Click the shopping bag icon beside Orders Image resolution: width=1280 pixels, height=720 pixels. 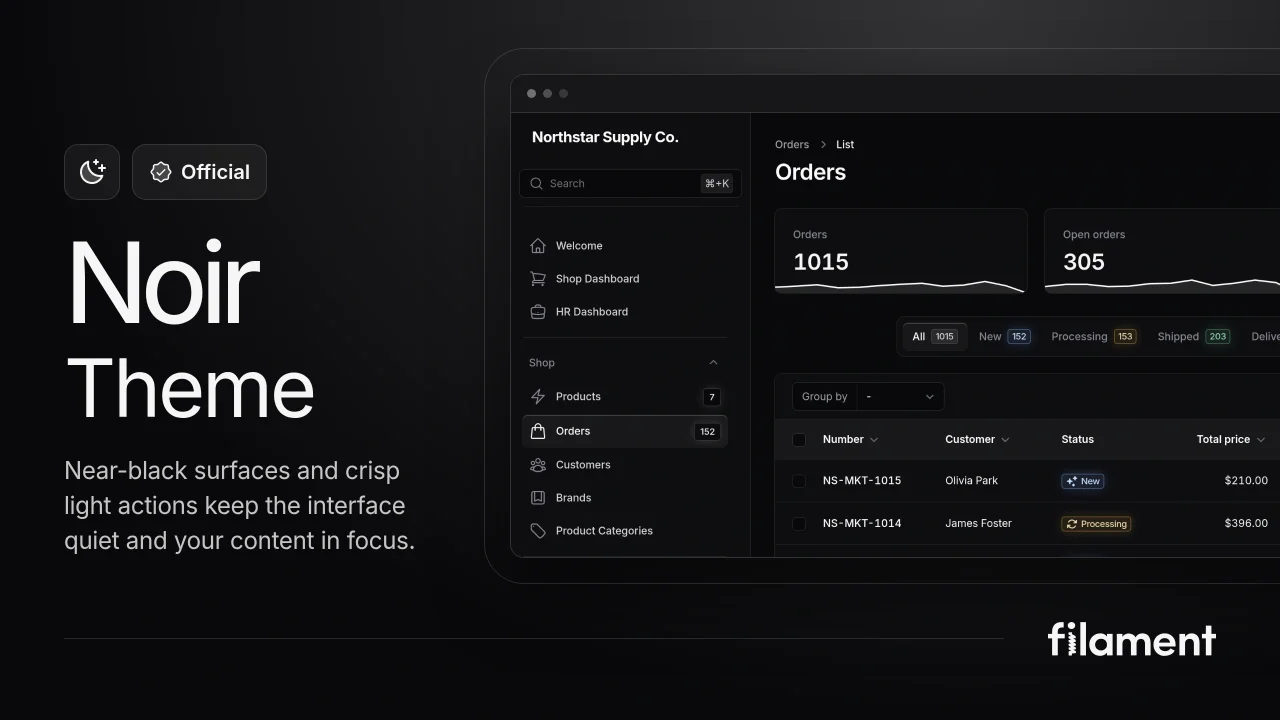538,431
